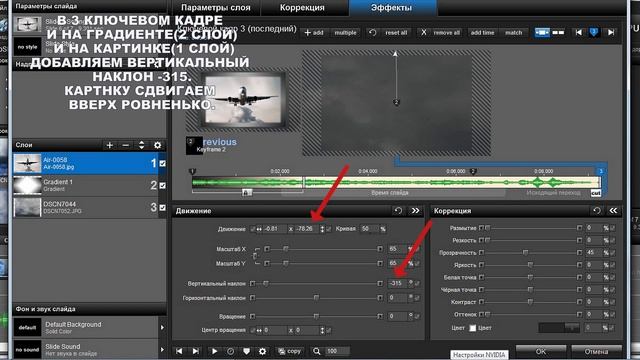The image size is (640, 360).
Task: Click the Отмена button
Action: (596, 351)
